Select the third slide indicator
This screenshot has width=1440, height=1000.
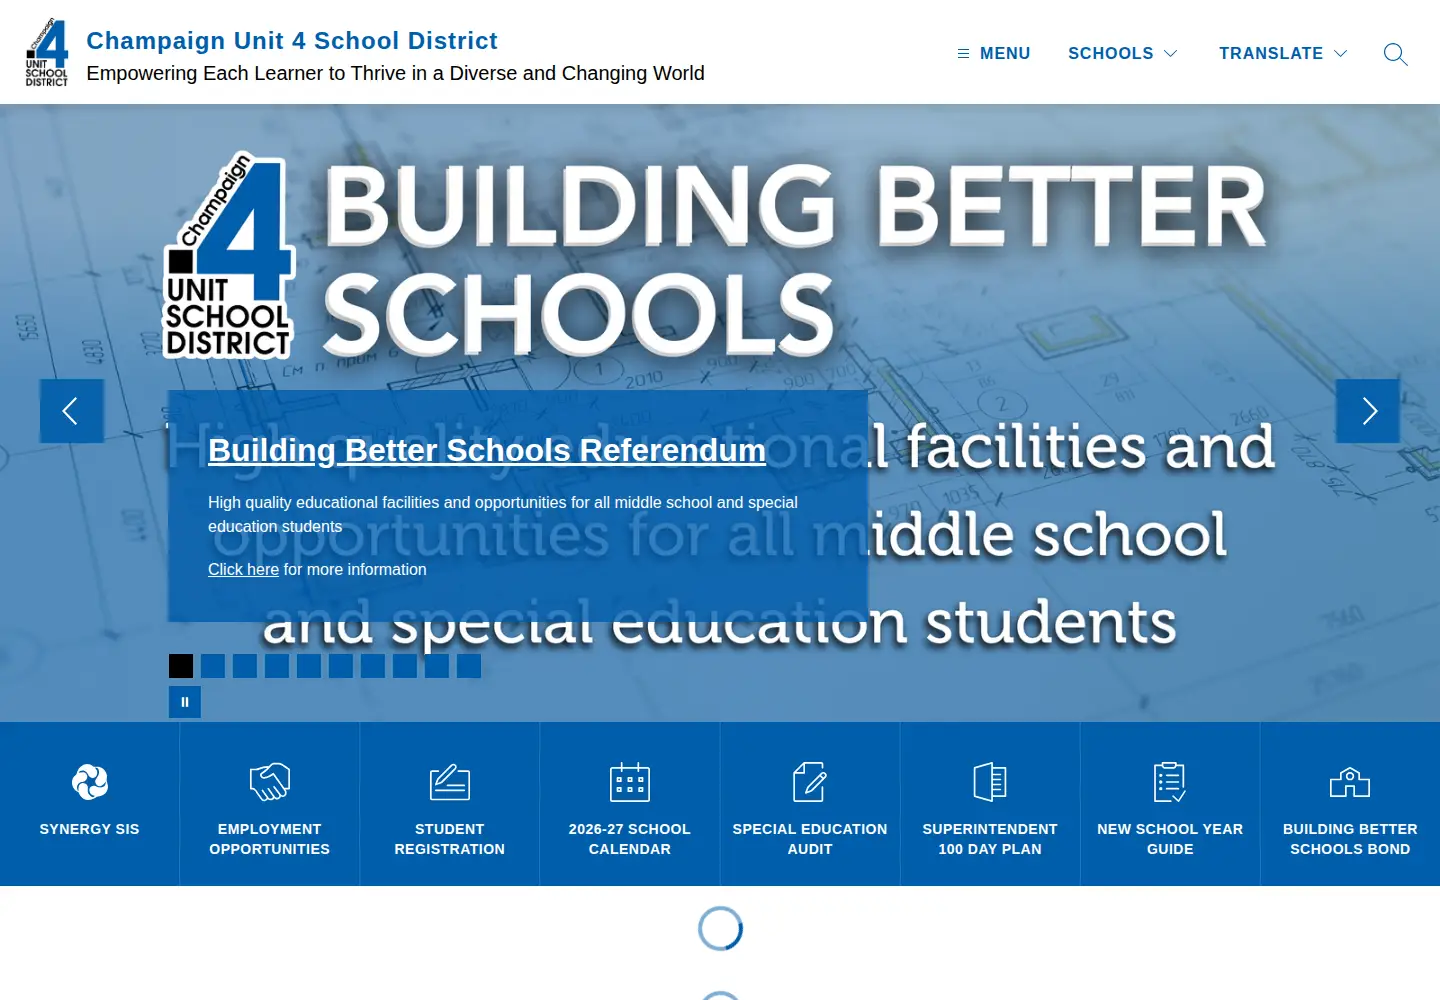[245, 666]
